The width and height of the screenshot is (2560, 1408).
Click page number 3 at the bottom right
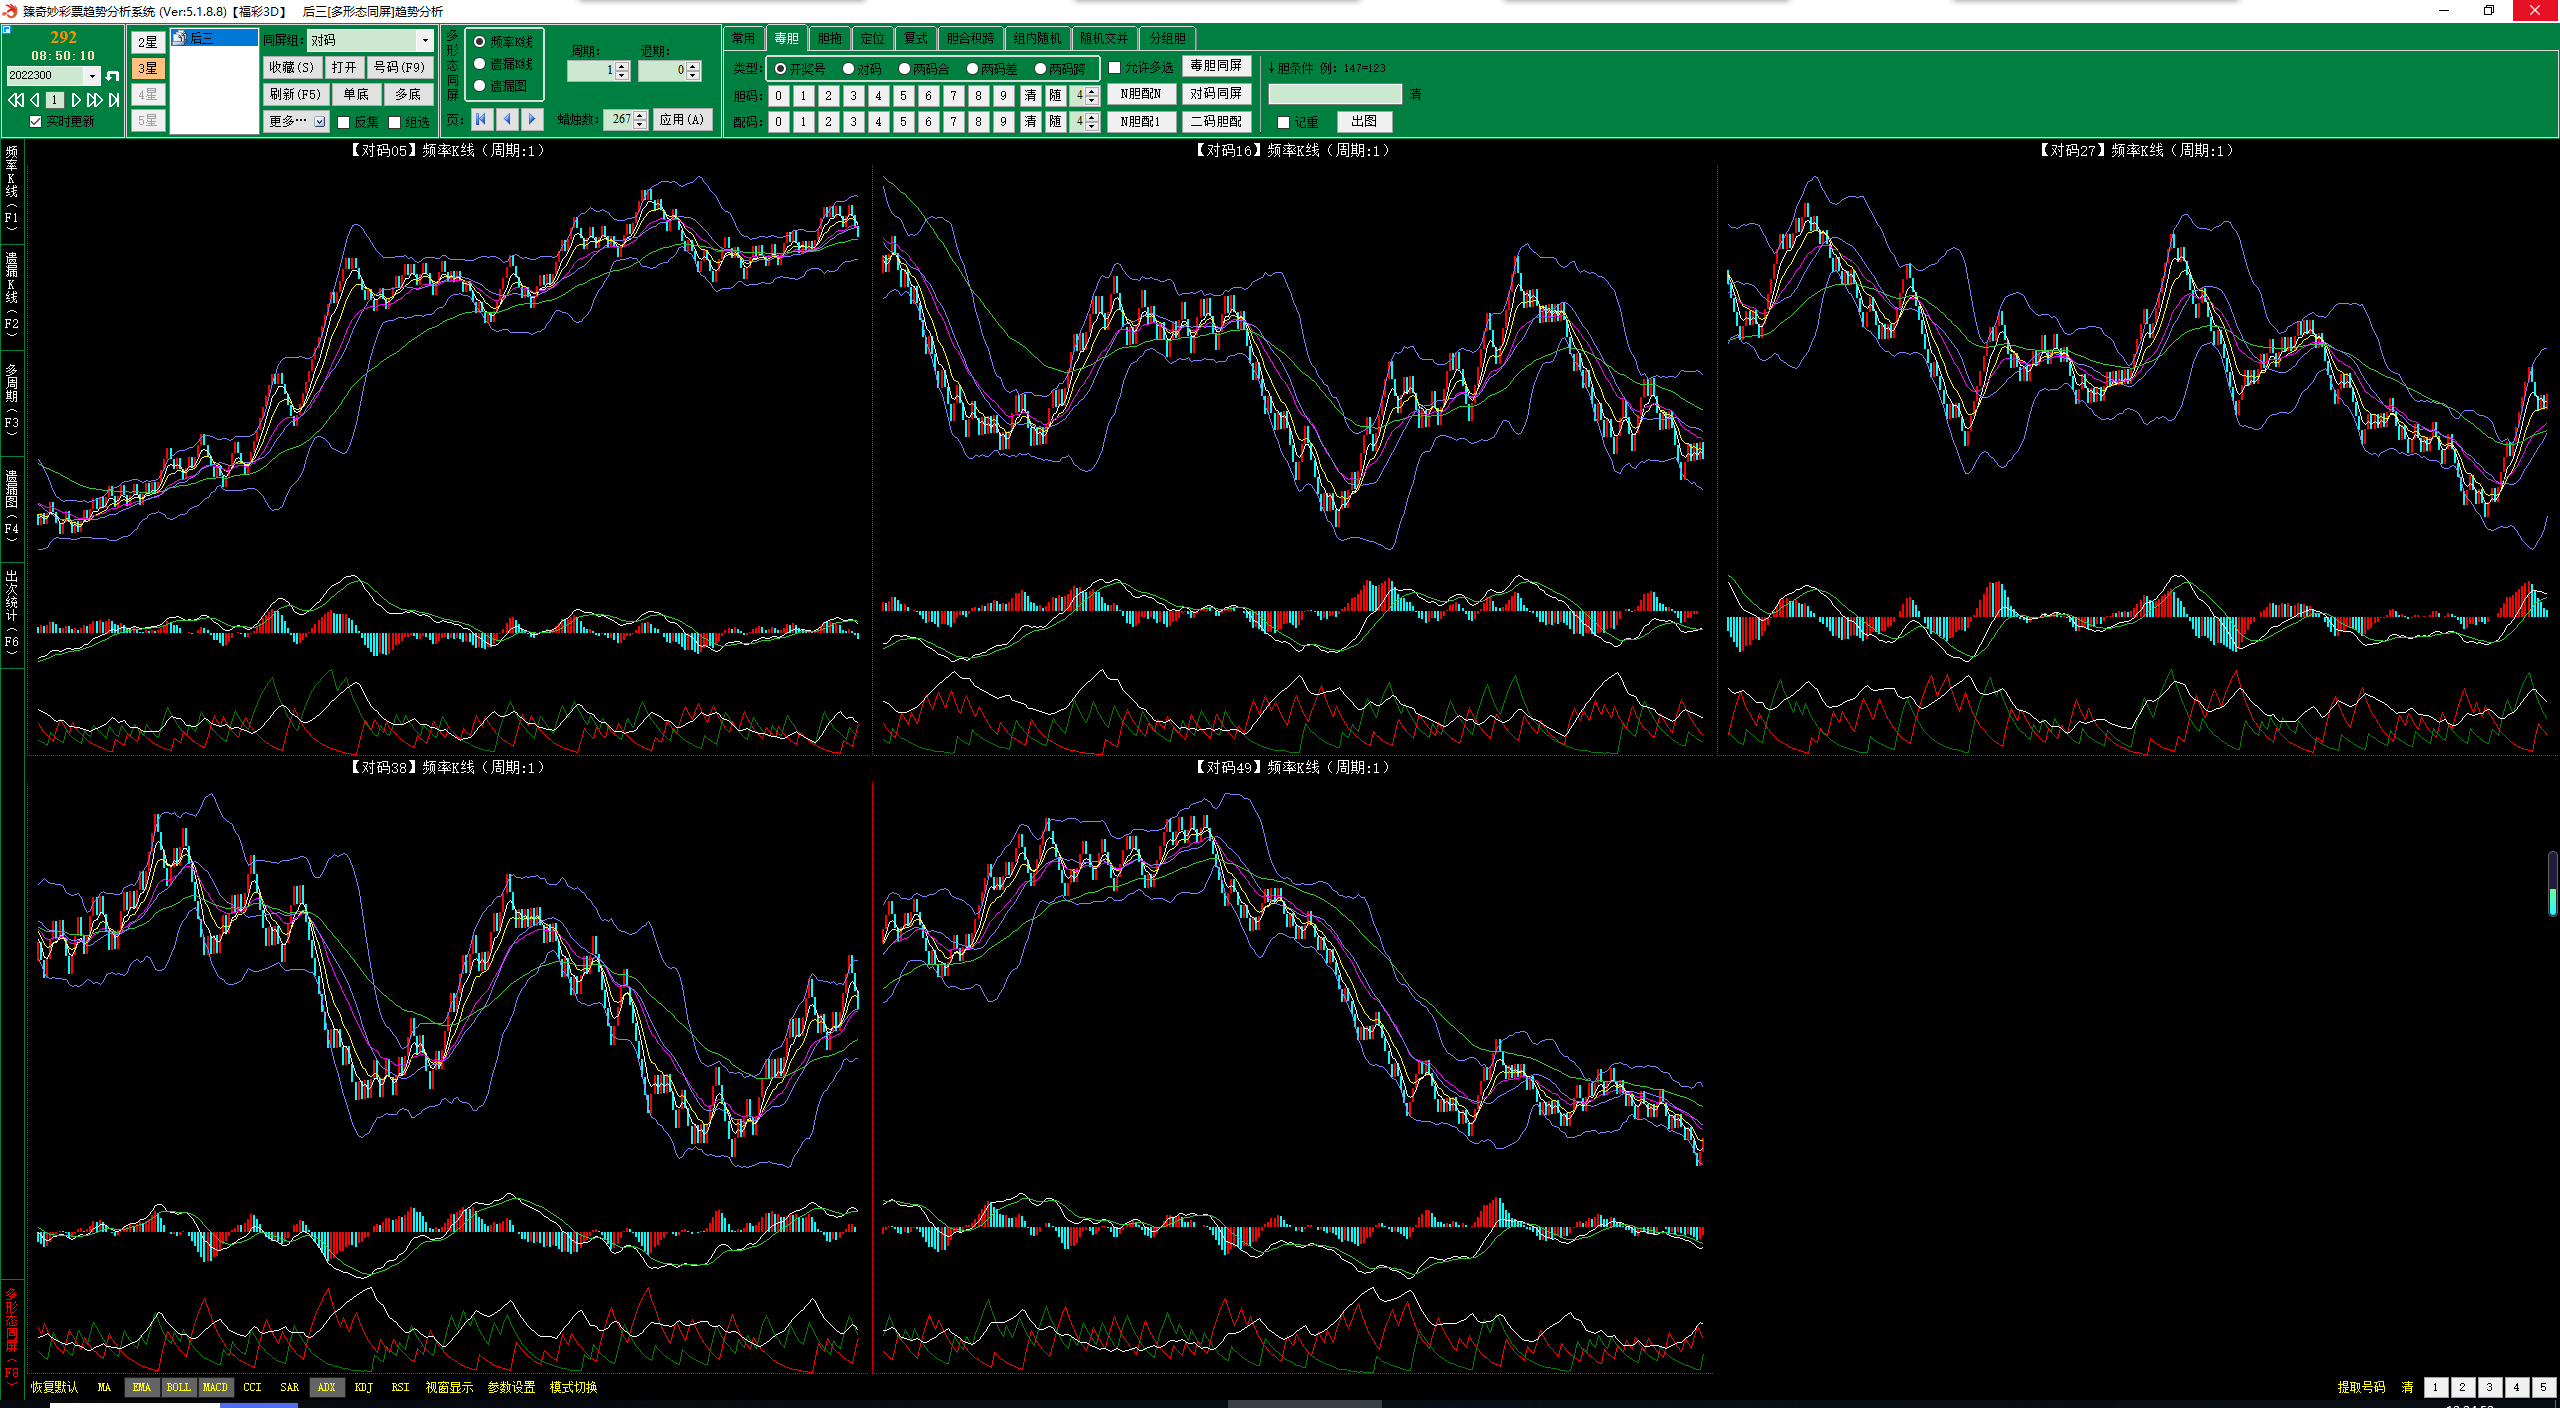click(x=2490, y=1388)
